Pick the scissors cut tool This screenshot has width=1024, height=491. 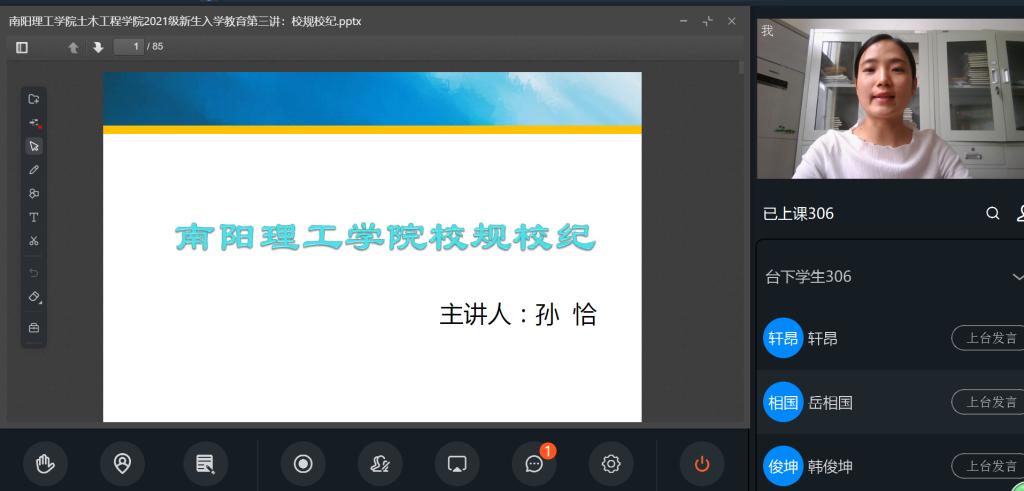(34, 241)
